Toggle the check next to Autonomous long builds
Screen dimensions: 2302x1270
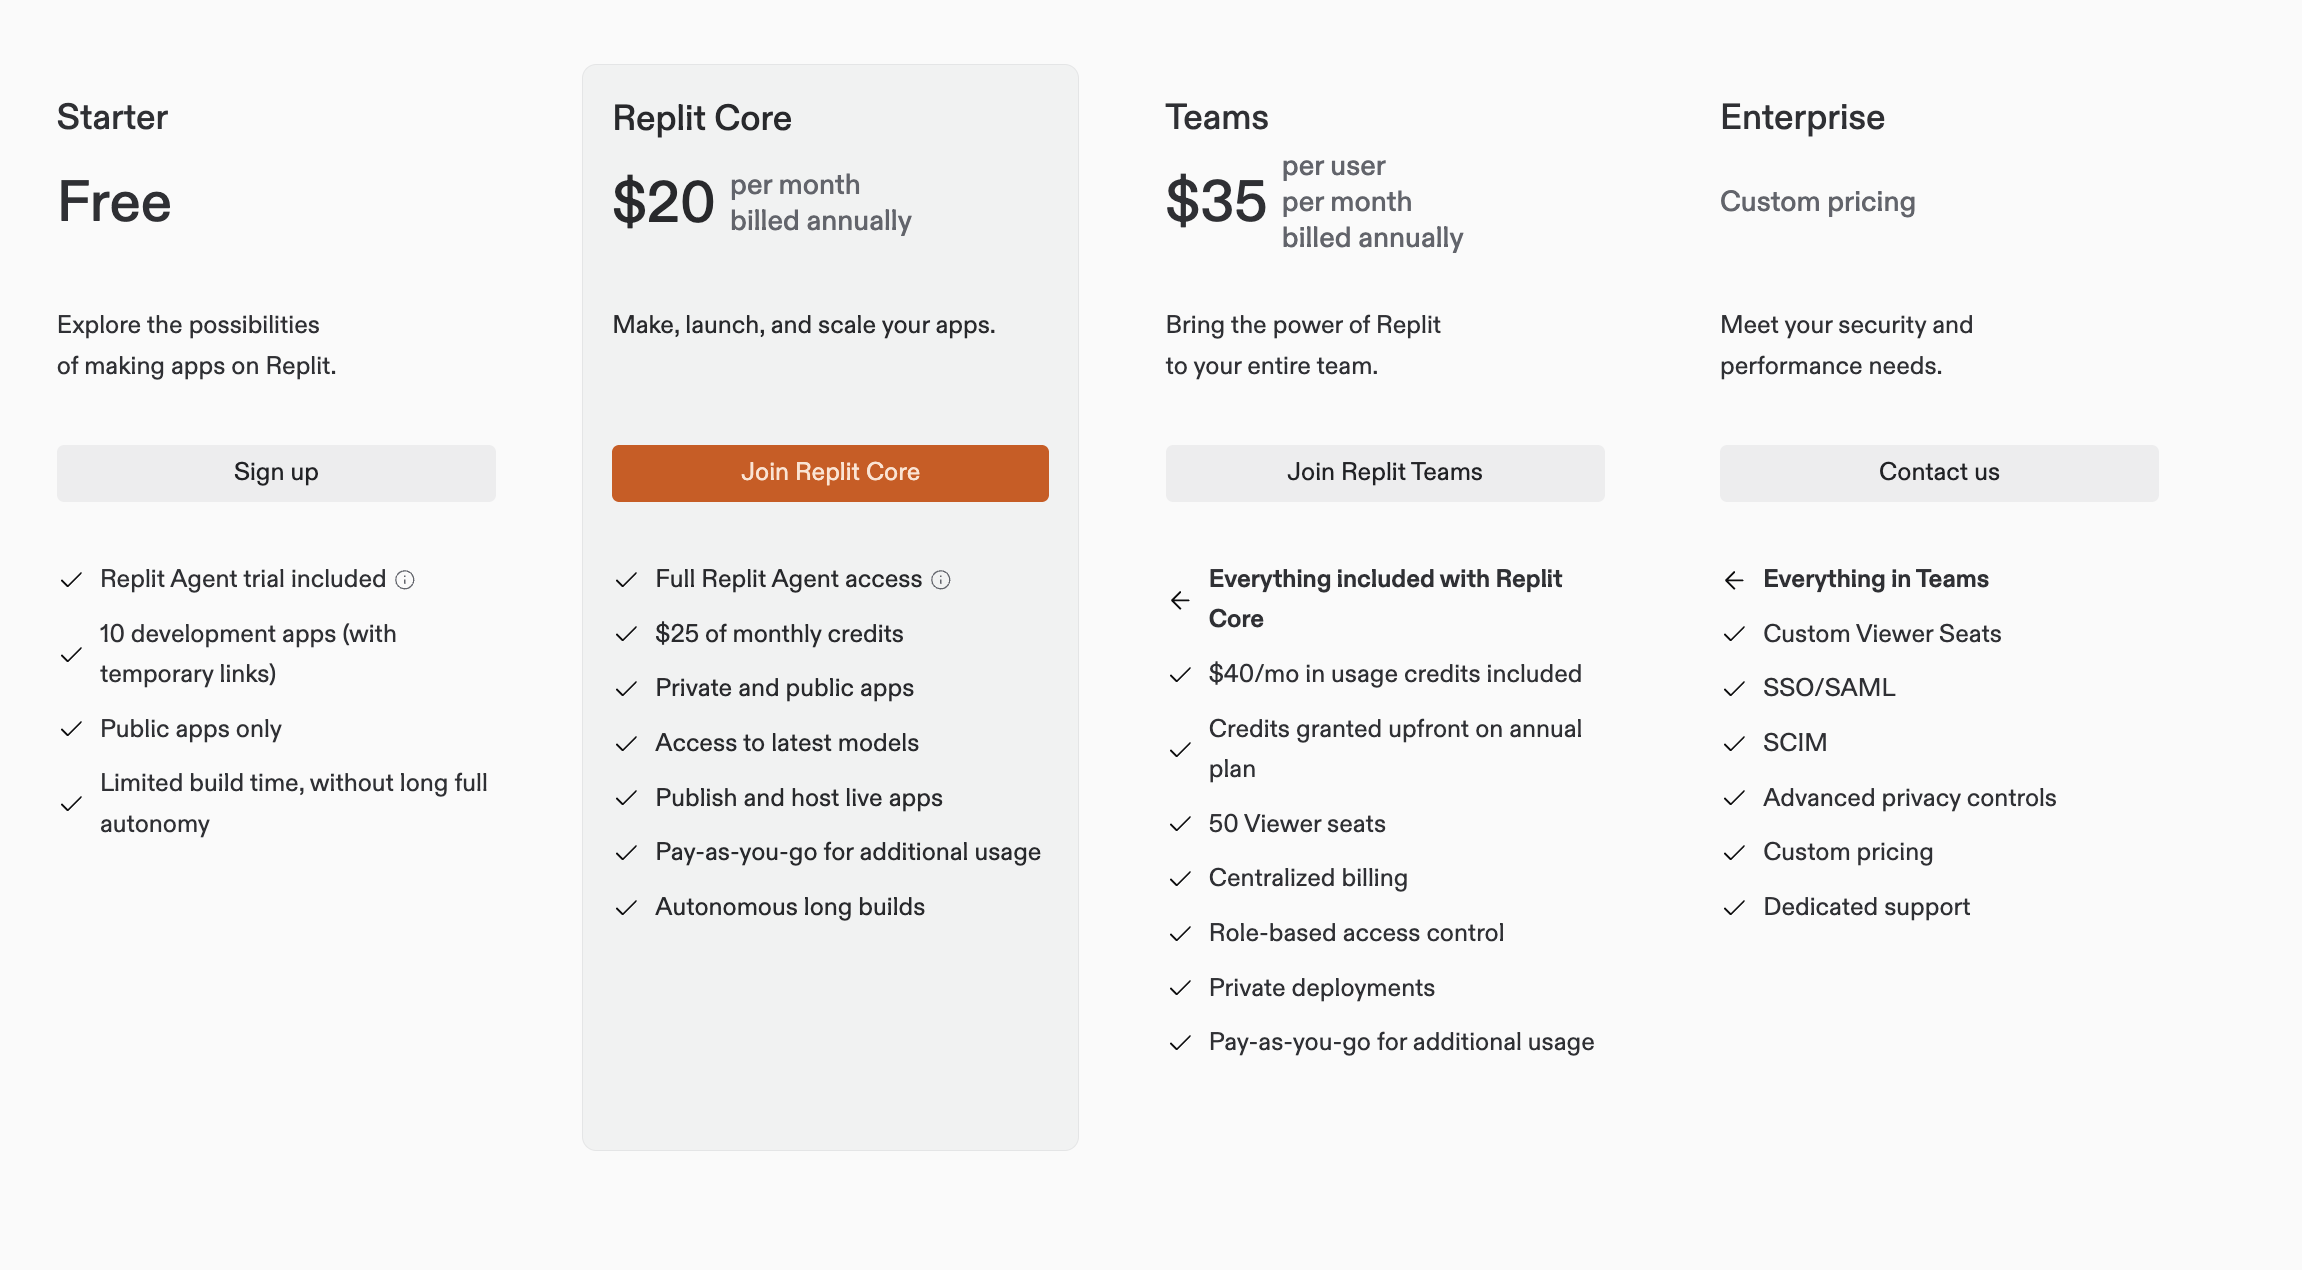[x=627, y=907]
